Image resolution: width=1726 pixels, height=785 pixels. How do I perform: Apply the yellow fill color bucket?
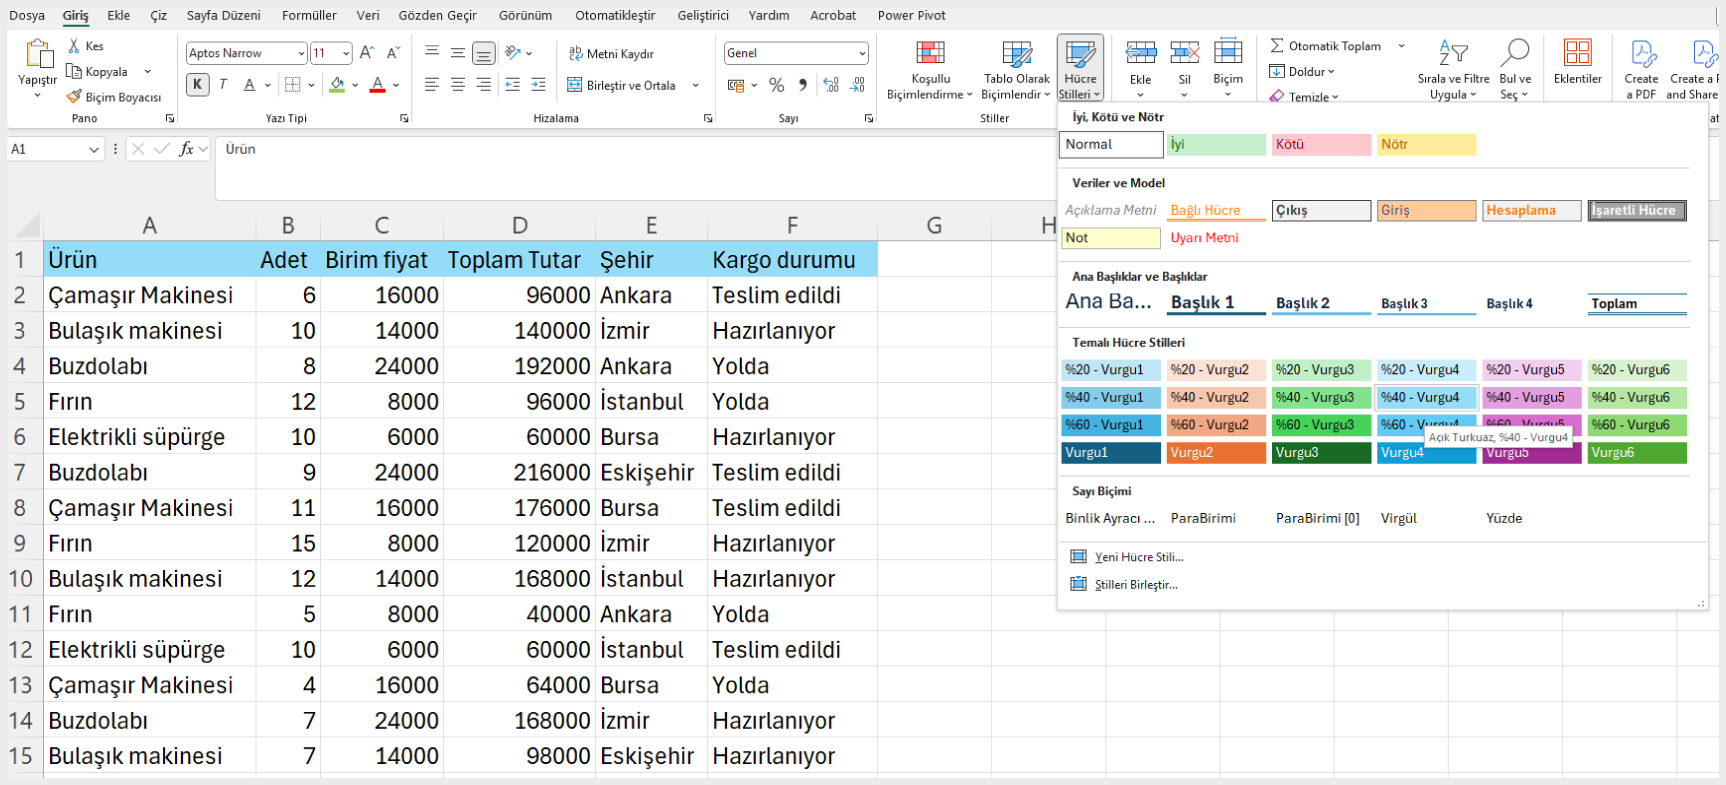click(338, 85)
